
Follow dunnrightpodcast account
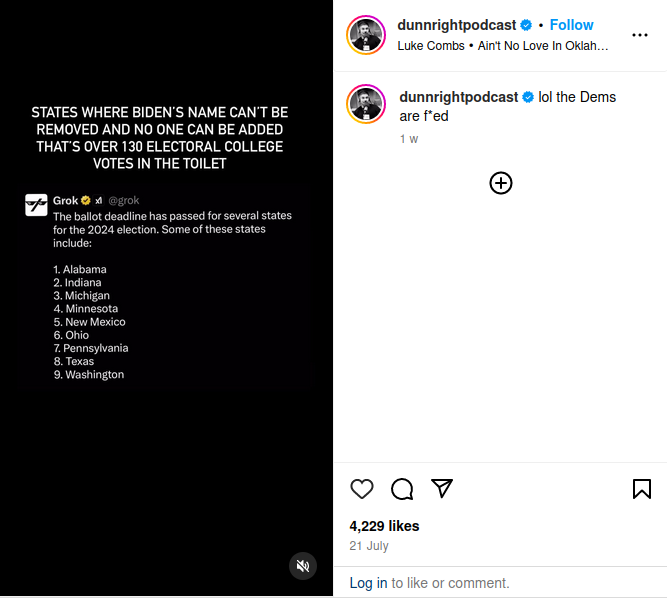click(x=571, y=25)
